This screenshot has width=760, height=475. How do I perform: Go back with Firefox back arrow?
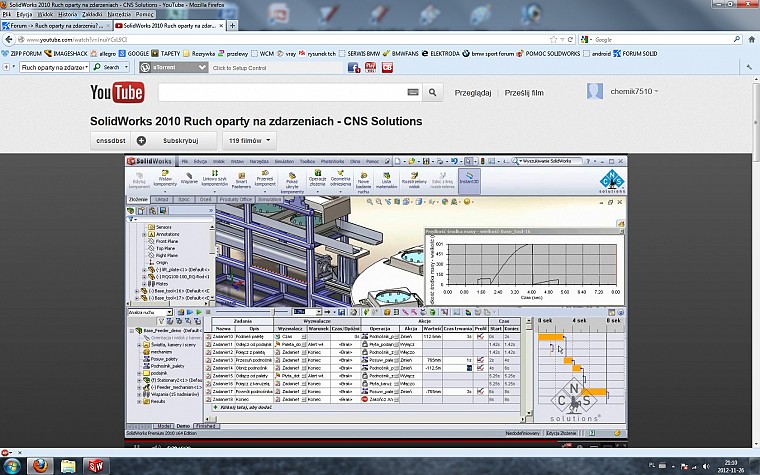coord(8,39)
